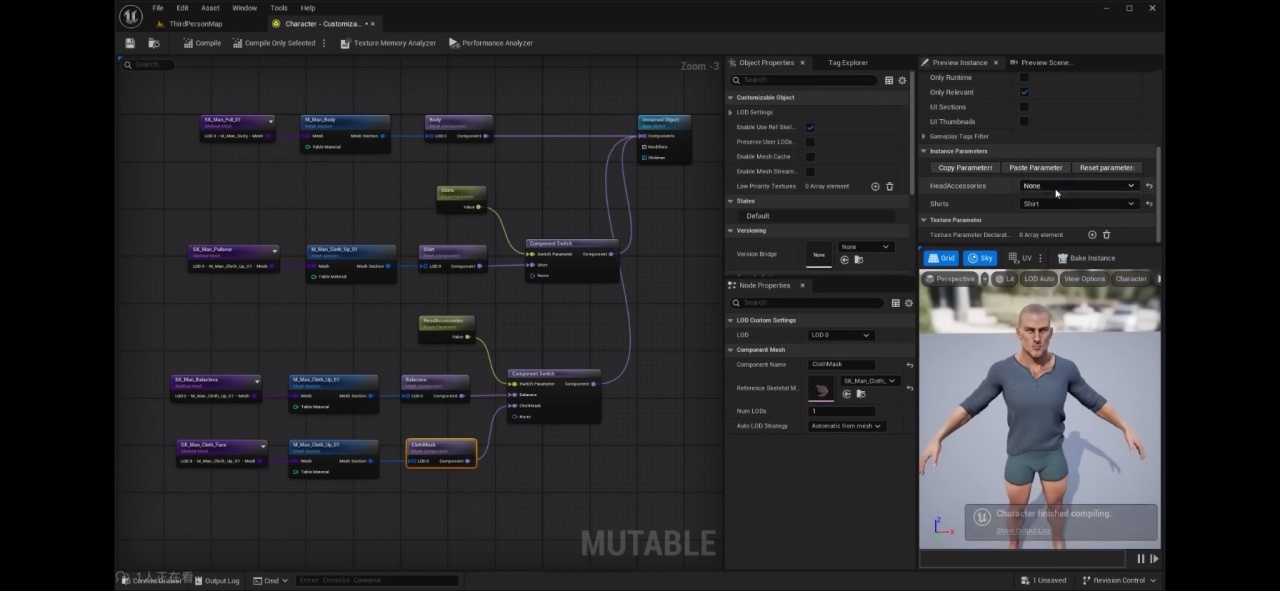The width and height of the screenshot is (1280, 591).
Task: Click the Copy Parameters button
Action: point(965,168)
